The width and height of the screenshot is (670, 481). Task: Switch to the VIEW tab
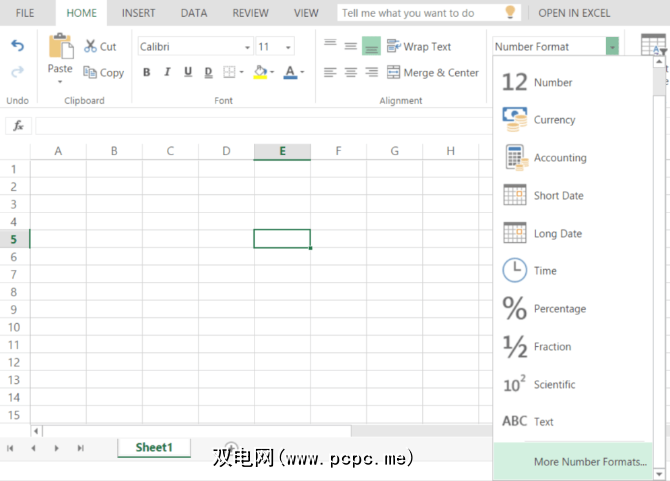pyautogui.click(x=306, y=13)
